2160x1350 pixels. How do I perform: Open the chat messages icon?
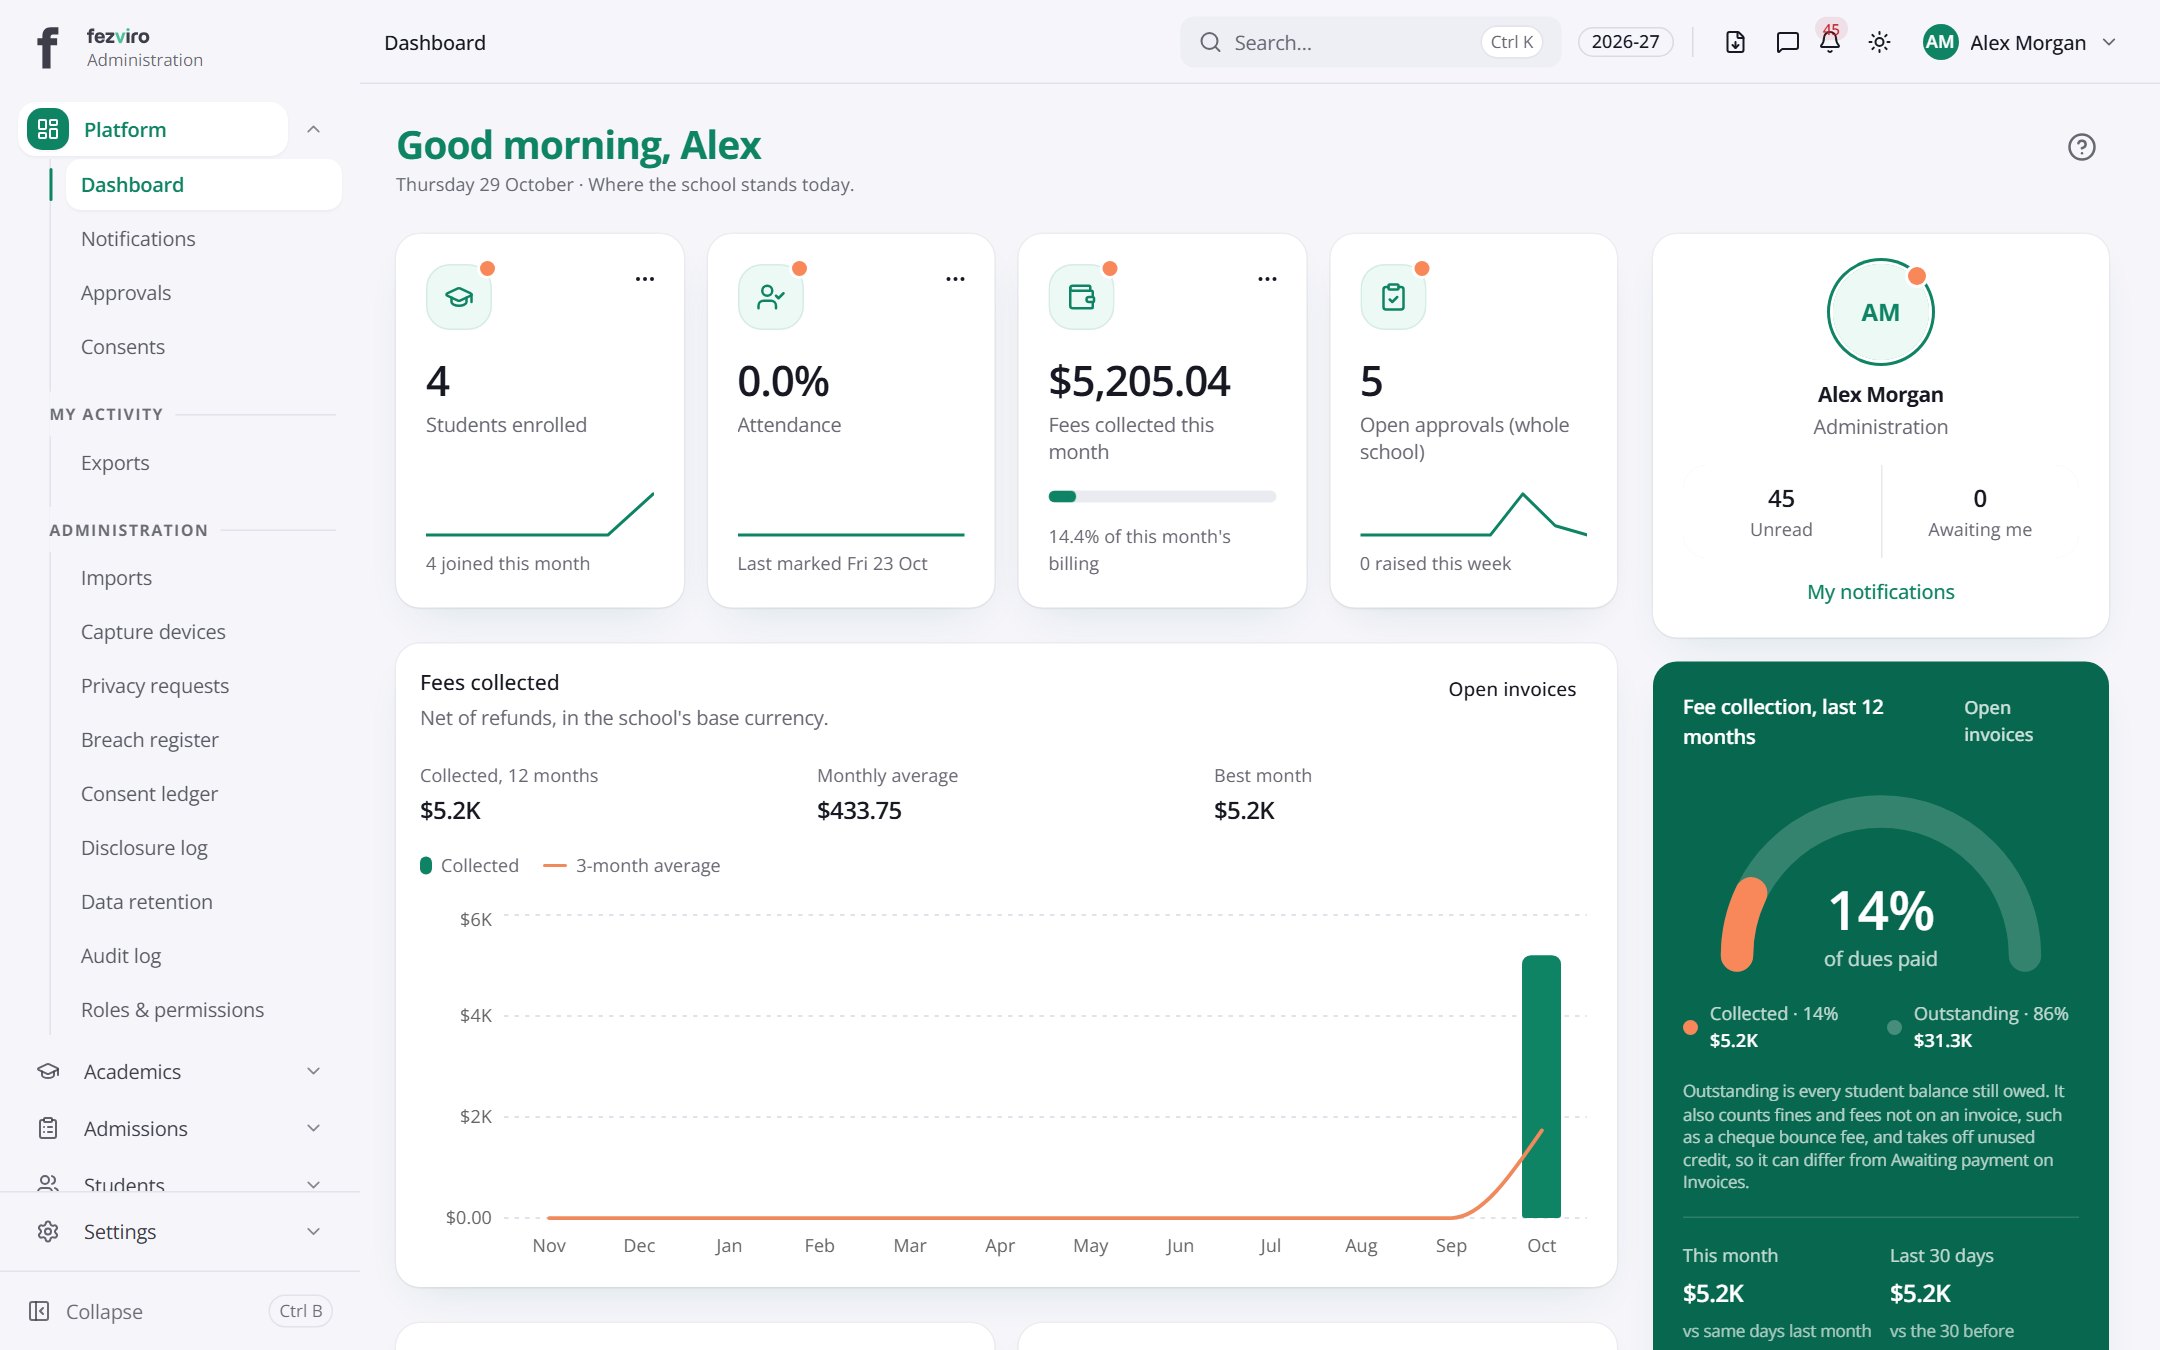(x=1787, y=42)
